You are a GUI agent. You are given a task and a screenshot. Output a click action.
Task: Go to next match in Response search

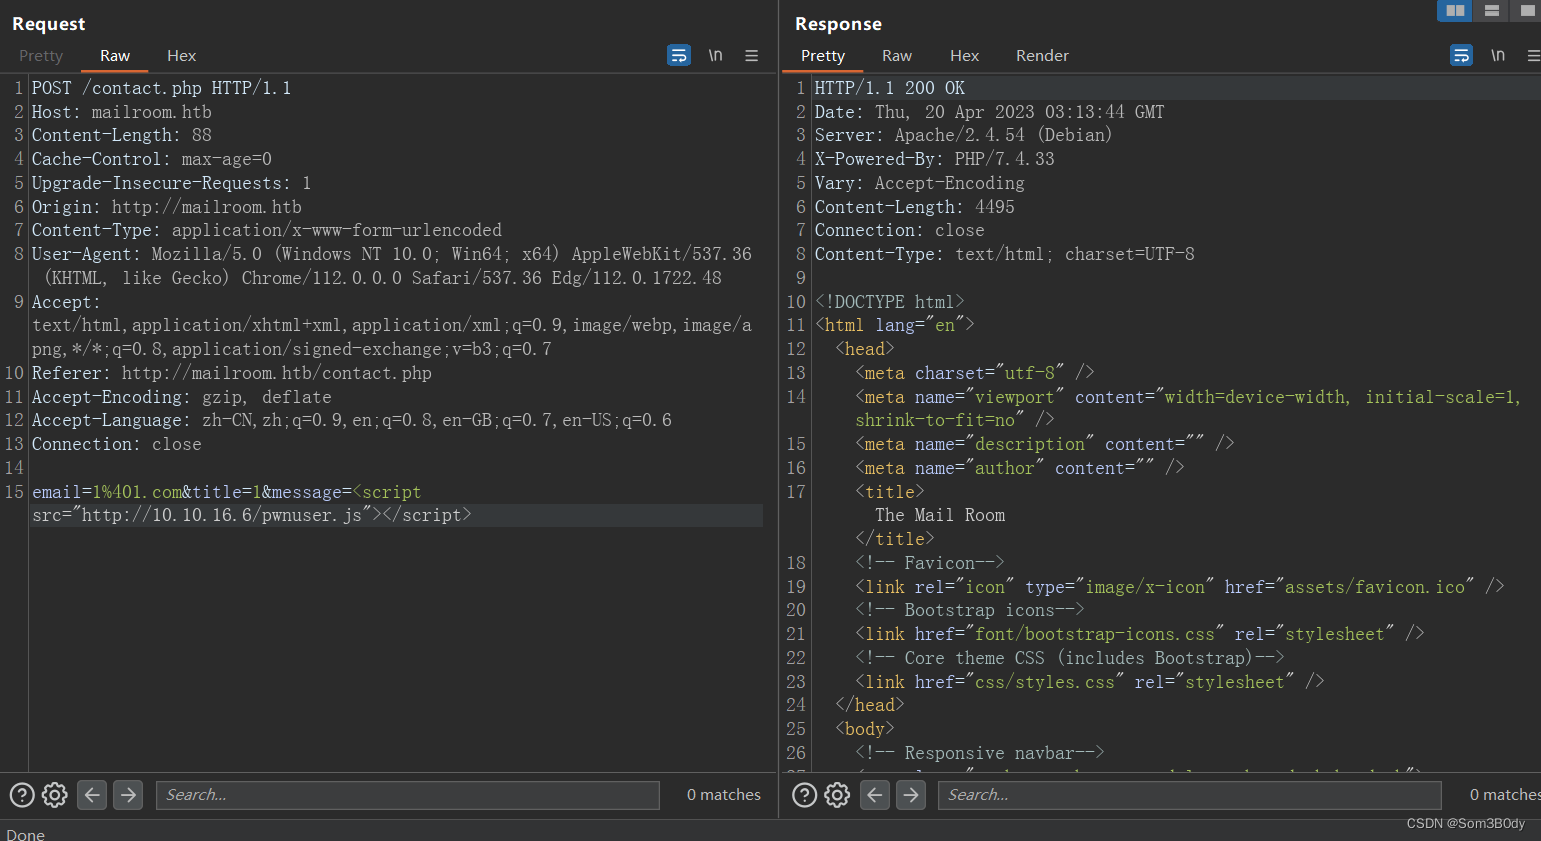[911, 795]
